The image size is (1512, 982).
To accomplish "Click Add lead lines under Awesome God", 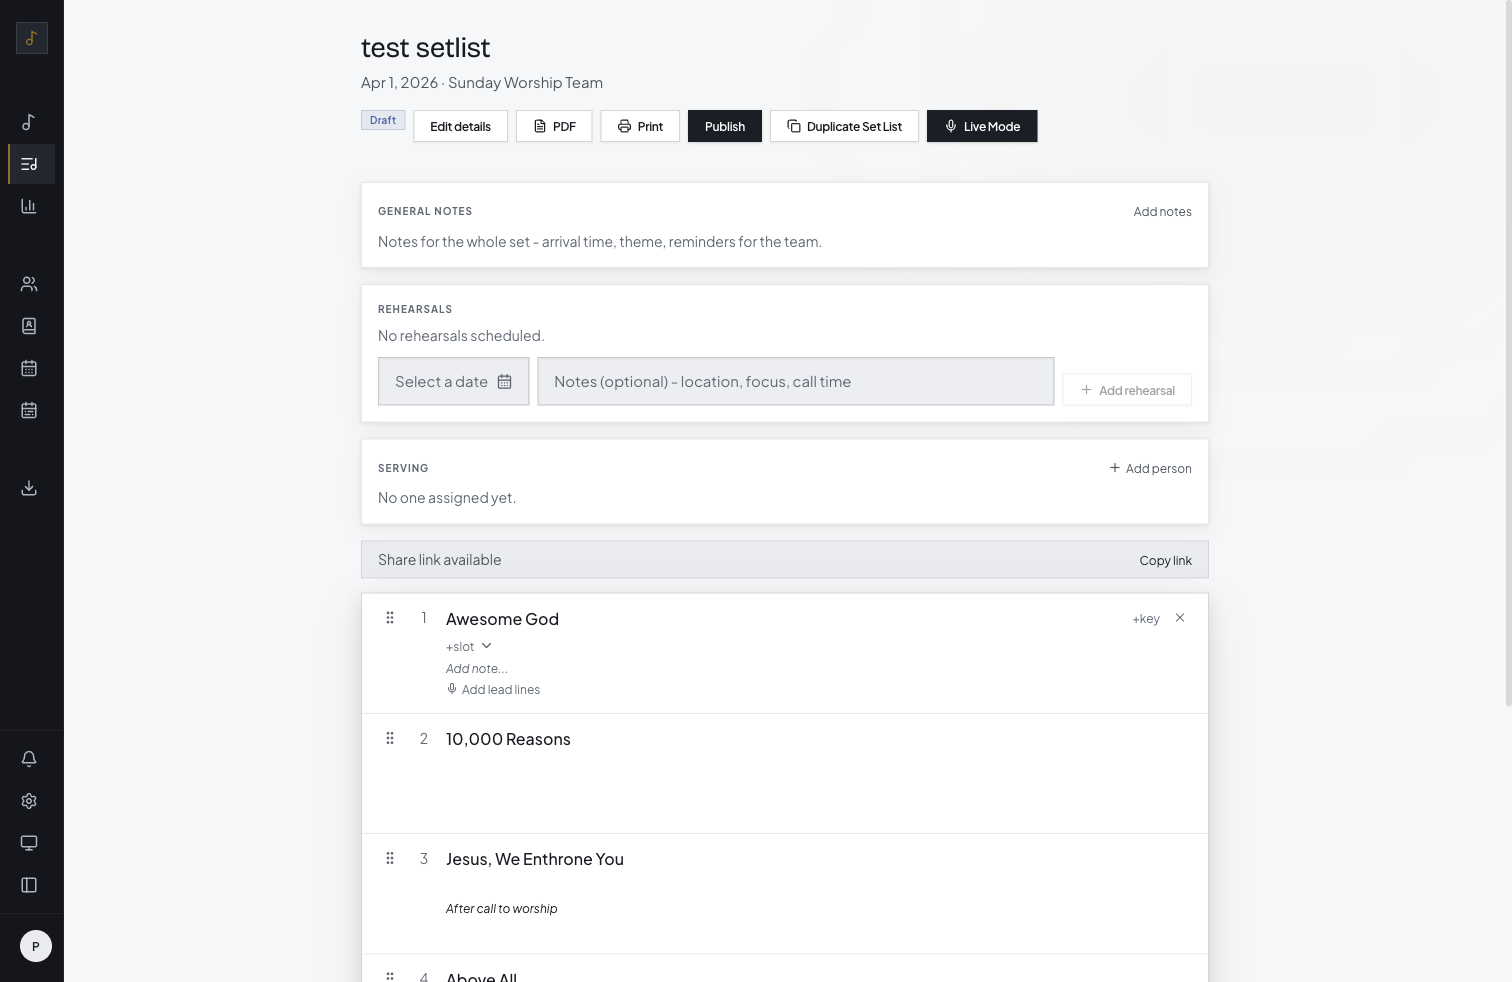I will [493, 690].
